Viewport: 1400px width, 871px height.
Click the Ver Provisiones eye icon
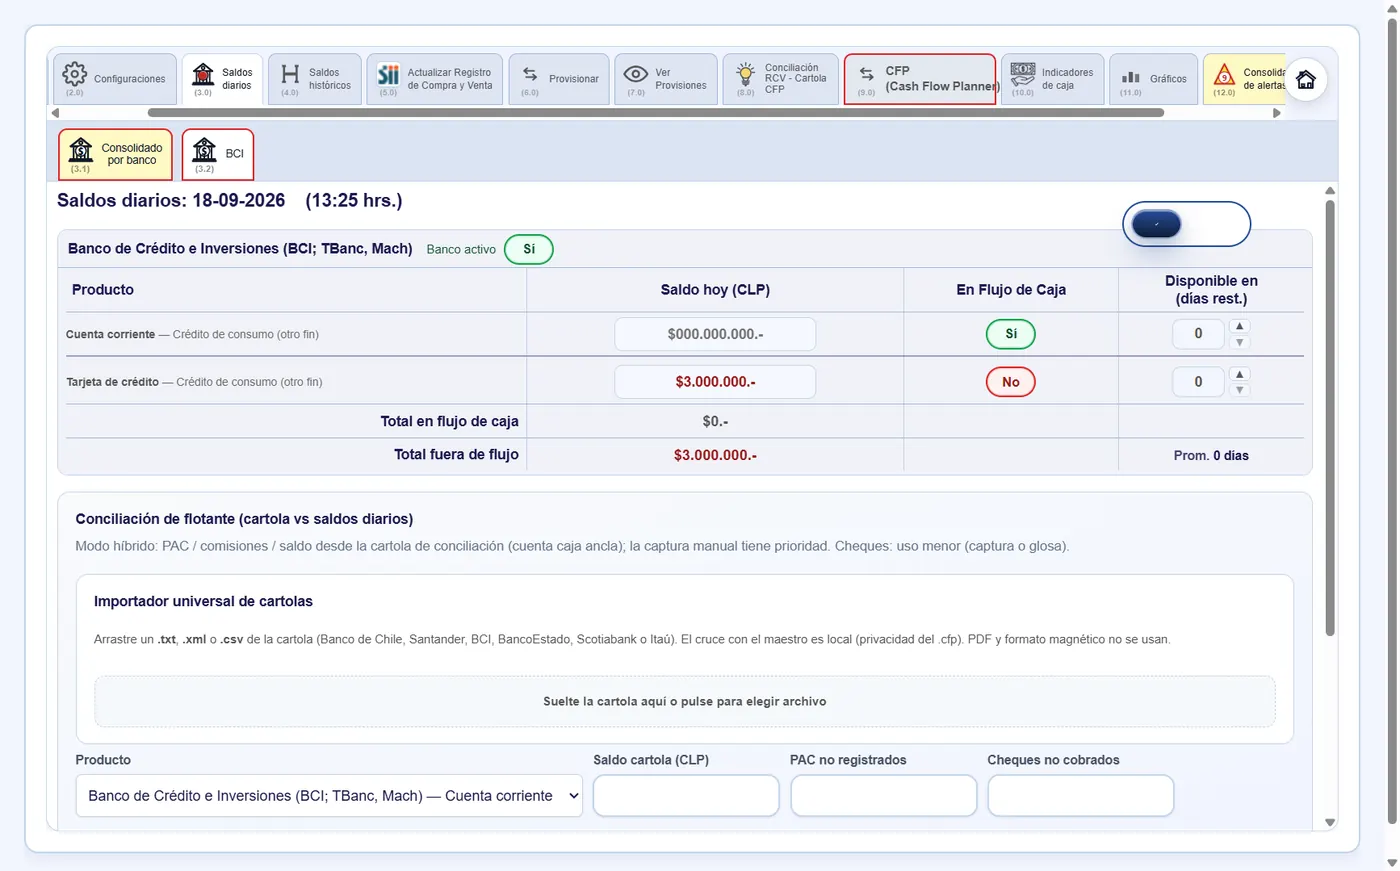point(636,75)
